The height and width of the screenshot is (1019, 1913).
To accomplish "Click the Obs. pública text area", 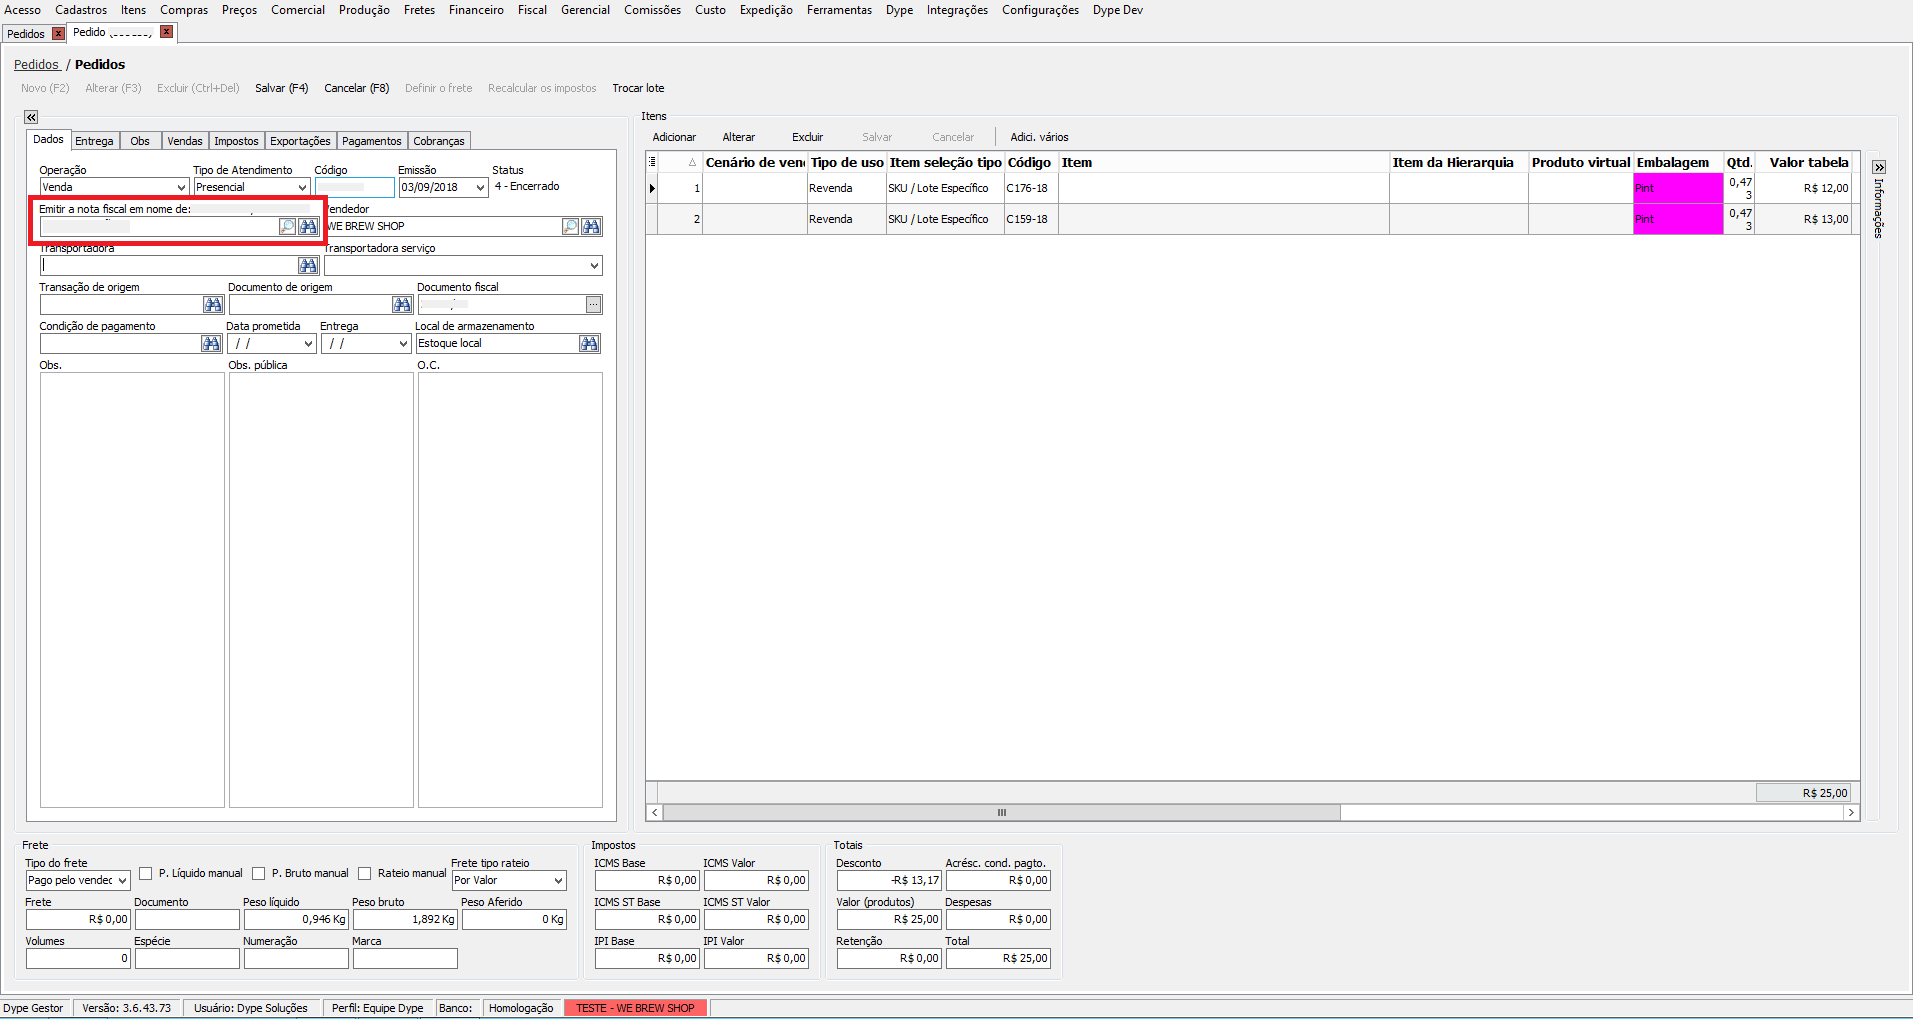I will [x=321, y=590].
